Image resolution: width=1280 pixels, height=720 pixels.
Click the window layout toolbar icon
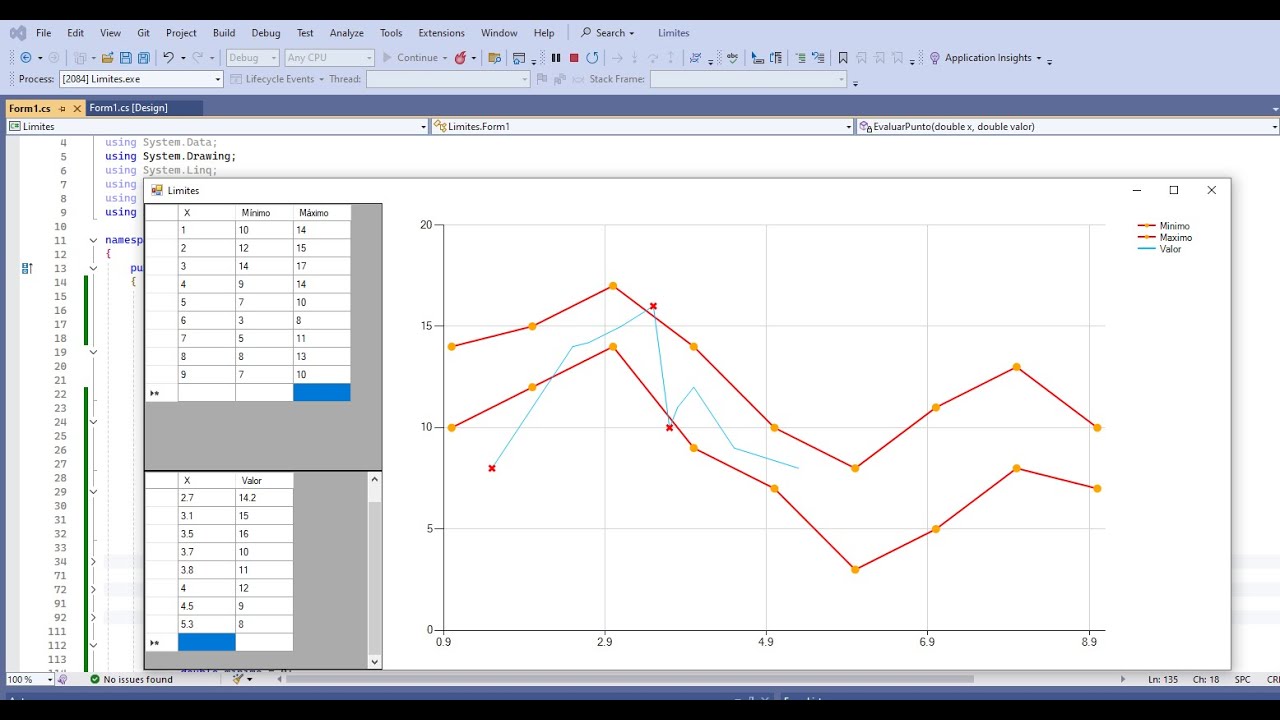pos(518,58)
